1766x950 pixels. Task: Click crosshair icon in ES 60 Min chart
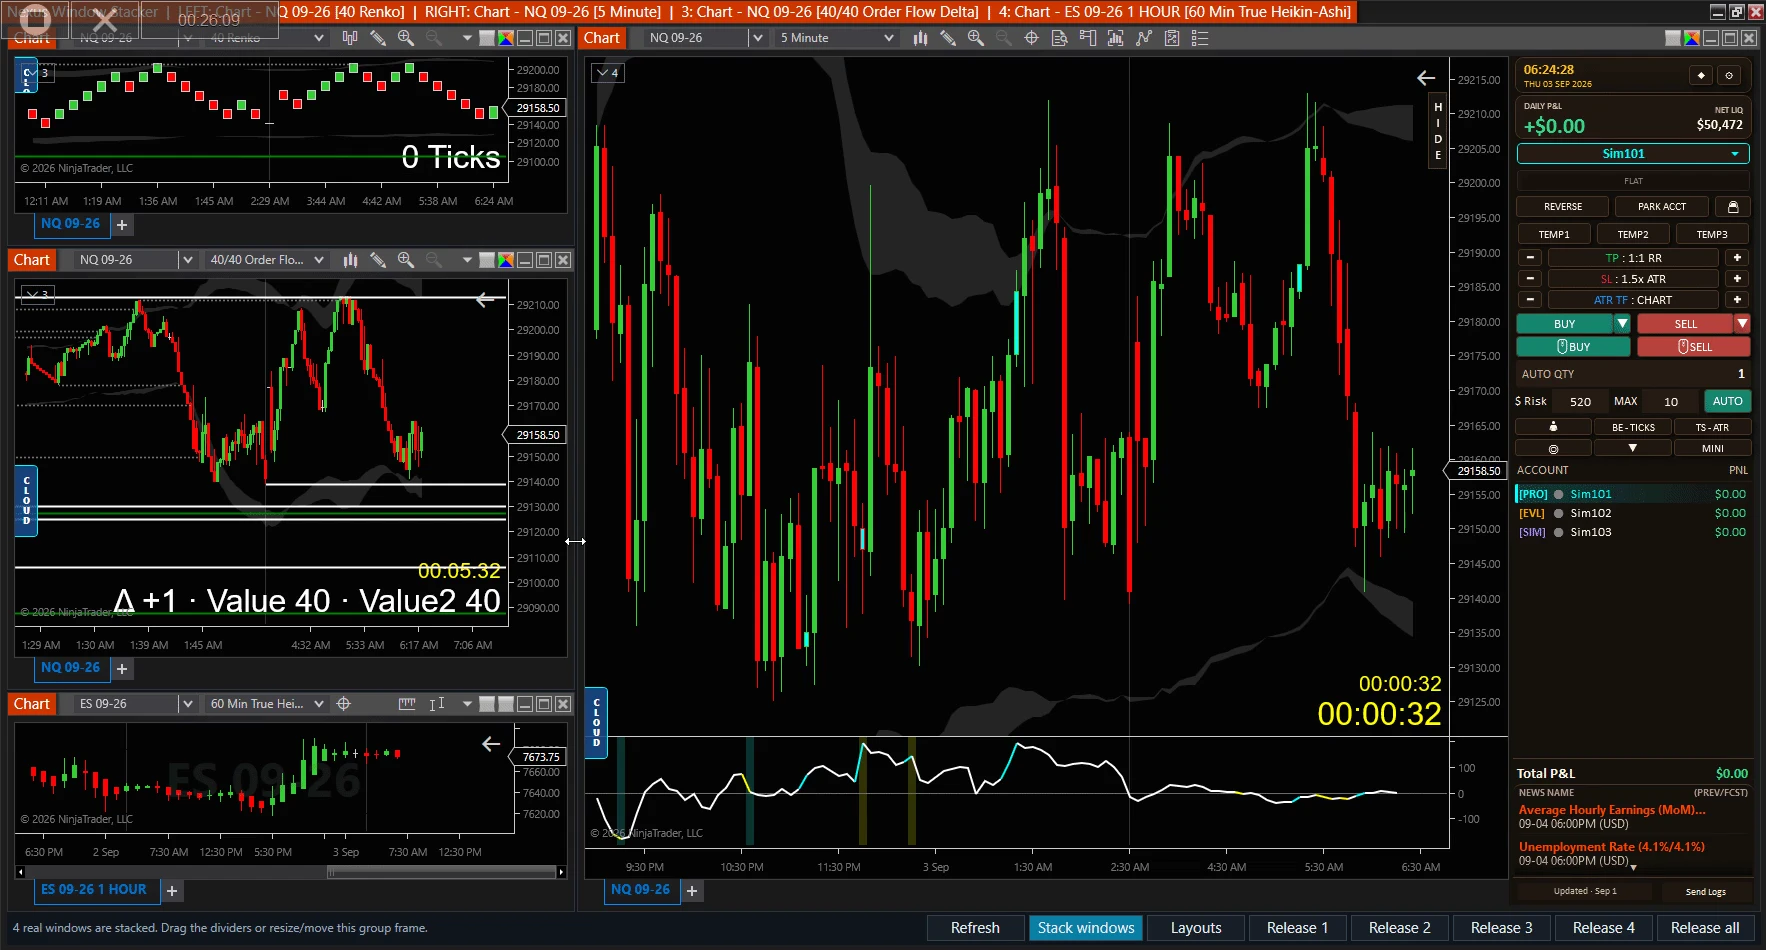(344, 704)
